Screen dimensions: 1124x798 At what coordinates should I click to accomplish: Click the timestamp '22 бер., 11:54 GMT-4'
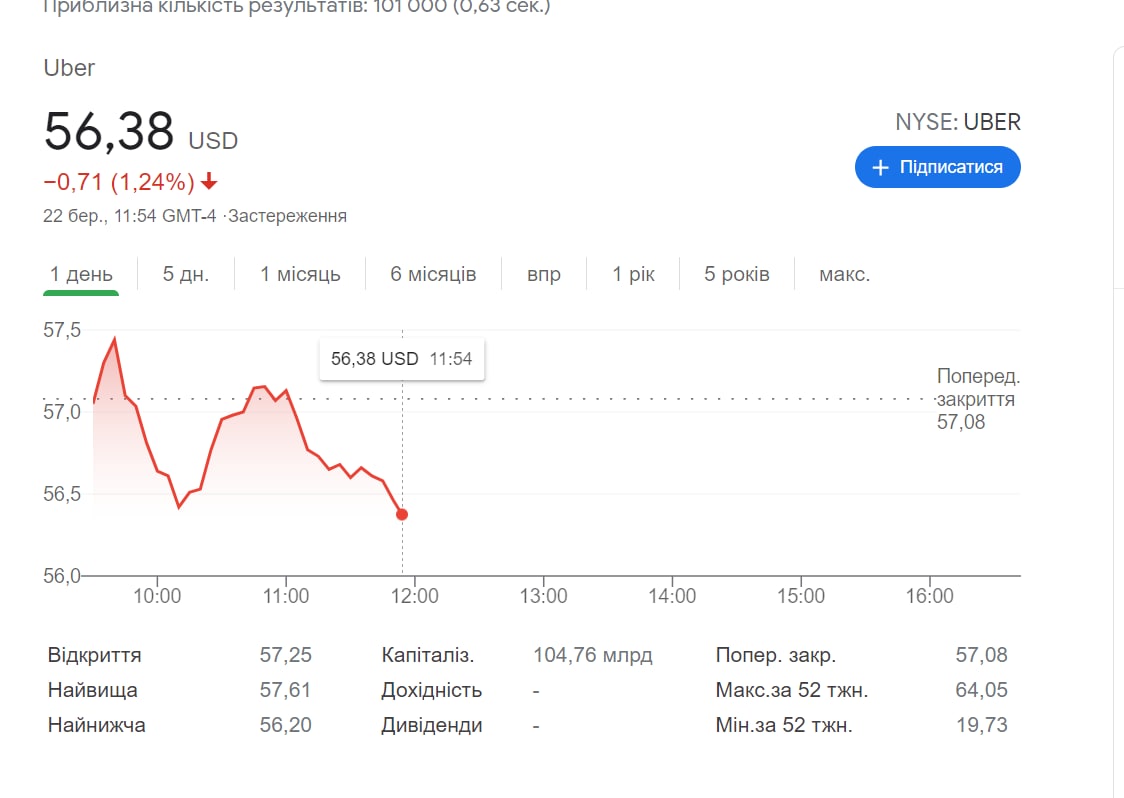coord(130,216)
